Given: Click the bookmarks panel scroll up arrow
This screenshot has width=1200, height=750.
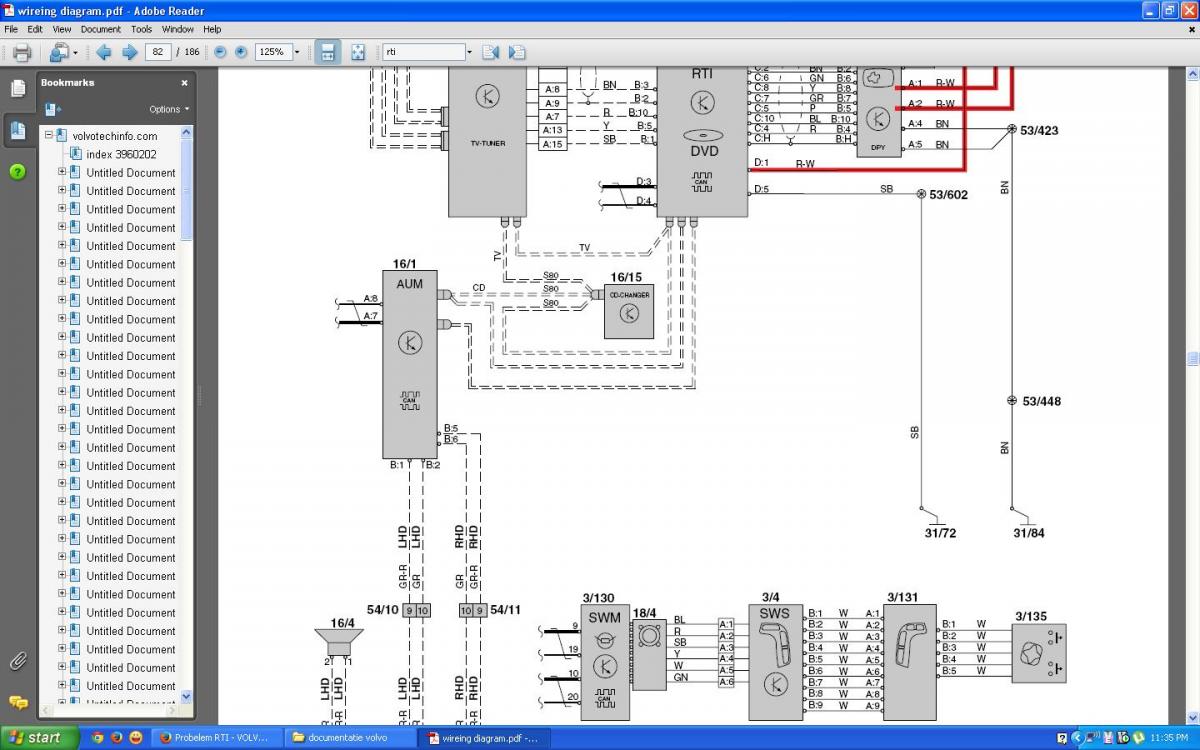Looking at the screenshot, I should point(186,132).
